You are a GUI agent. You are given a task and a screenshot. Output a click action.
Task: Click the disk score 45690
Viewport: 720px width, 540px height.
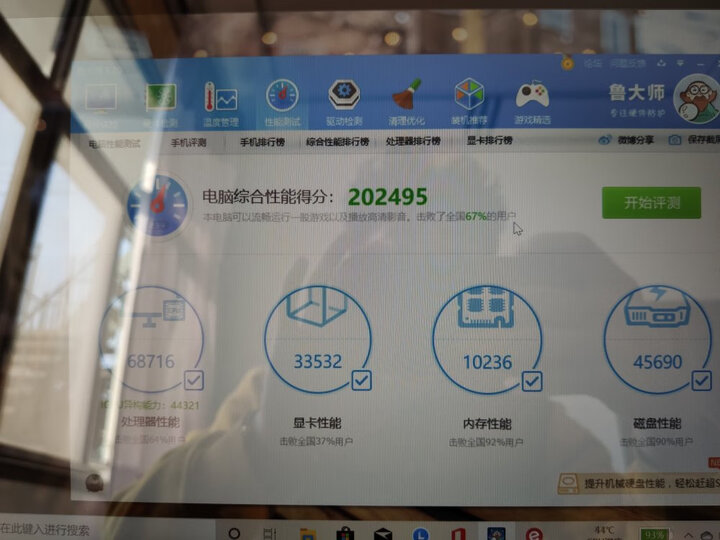click(658, 362)
